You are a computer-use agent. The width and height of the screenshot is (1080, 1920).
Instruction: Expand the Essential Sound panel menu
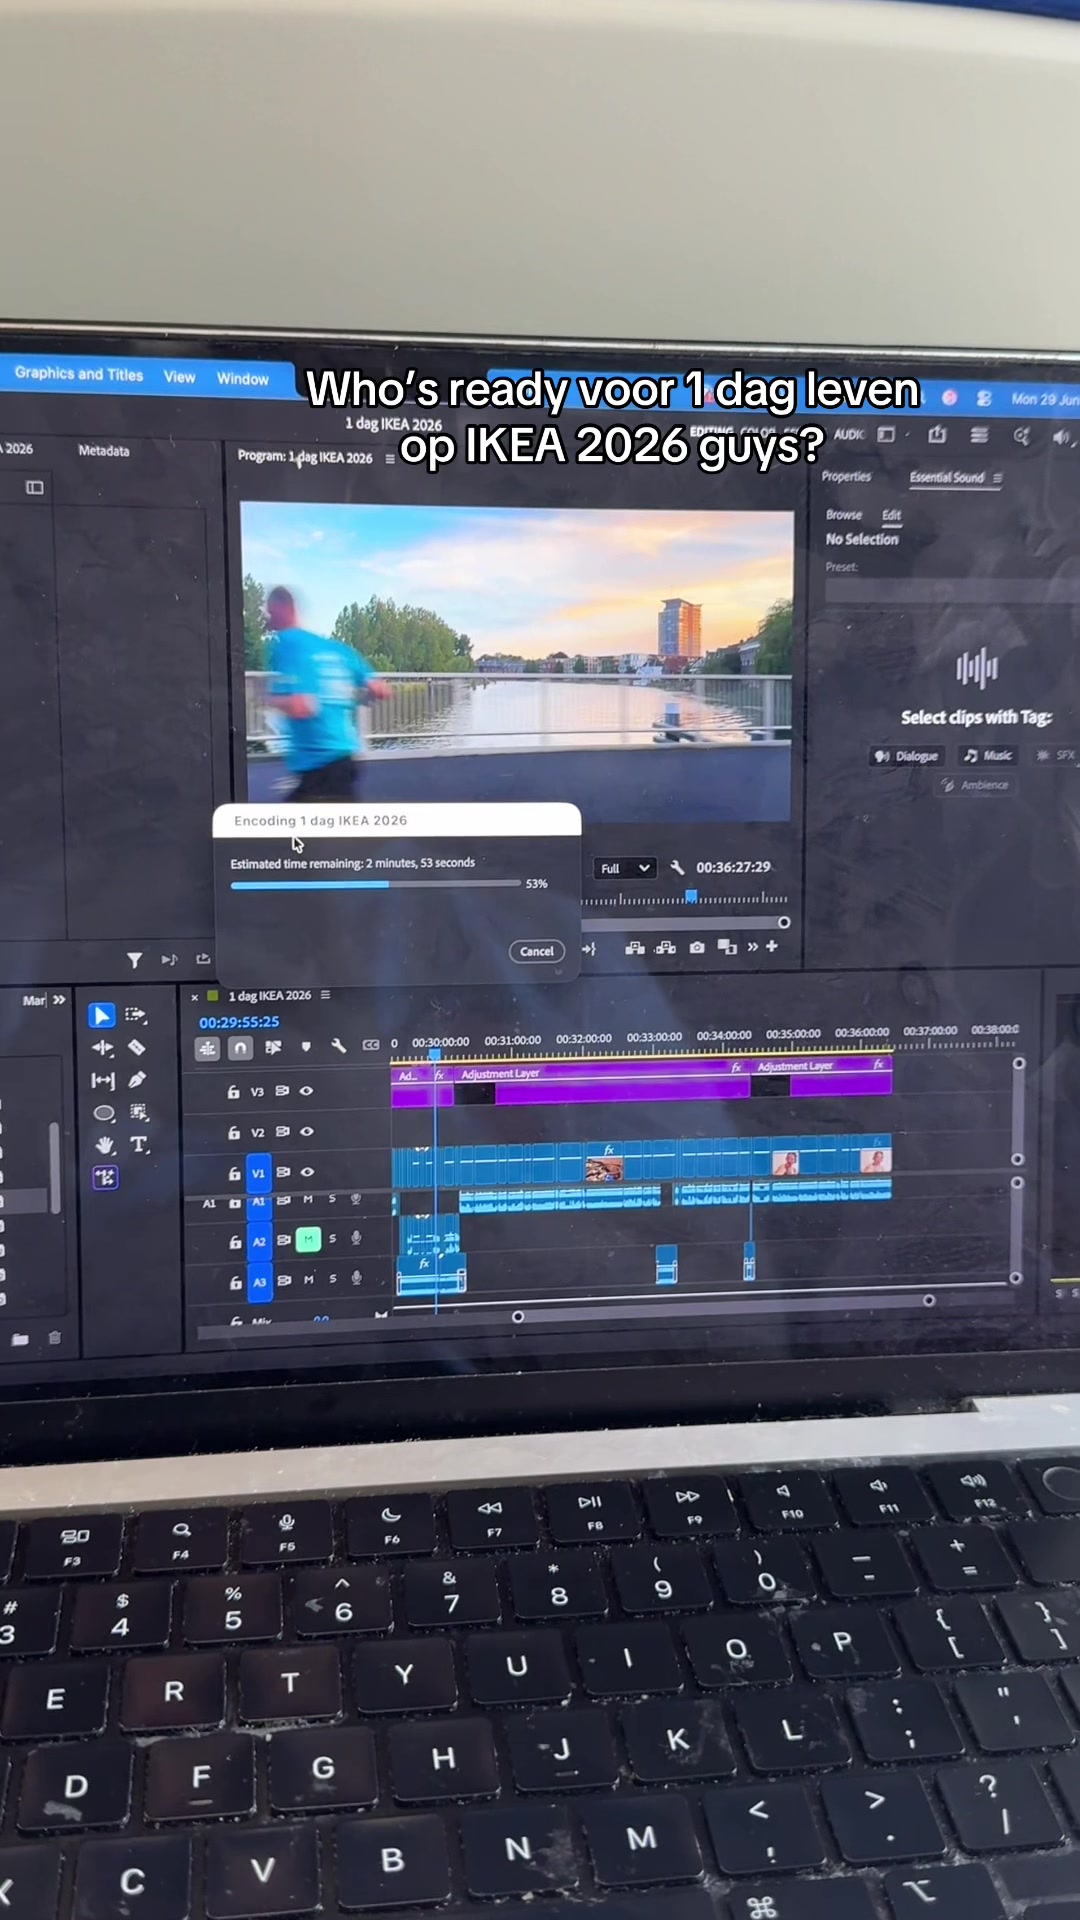coord(997,478)
